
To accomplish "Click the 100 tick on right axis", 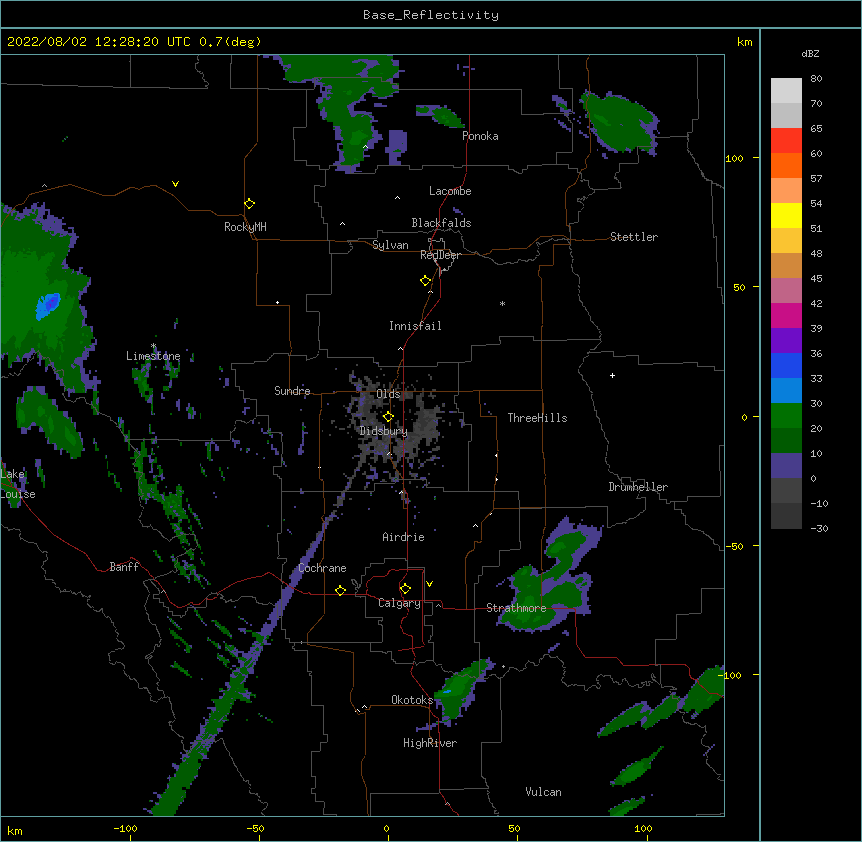I will [734, 158].
